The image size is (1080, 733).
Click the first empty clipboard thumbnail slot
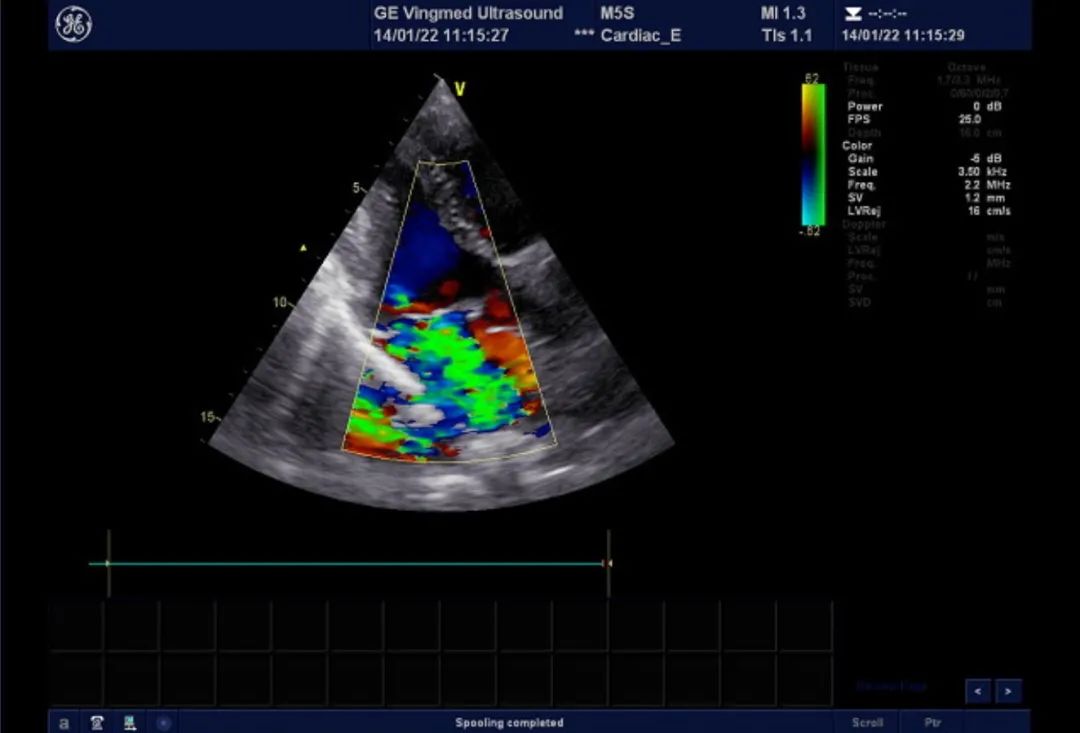tap(77, 627)
